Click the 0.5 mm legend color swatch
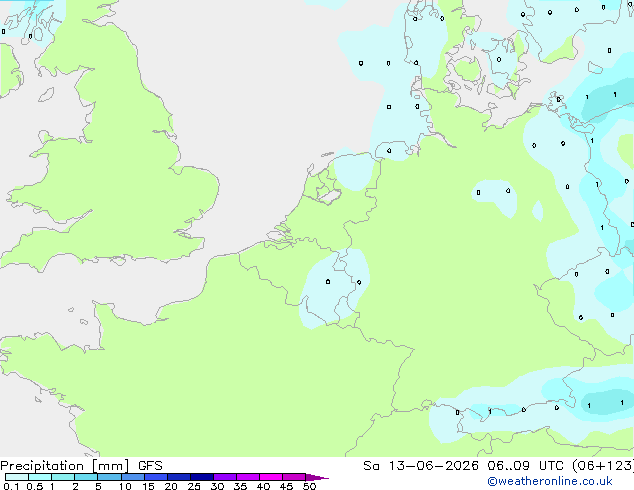This screenshot has height=490, width=634. coord(40,477)
